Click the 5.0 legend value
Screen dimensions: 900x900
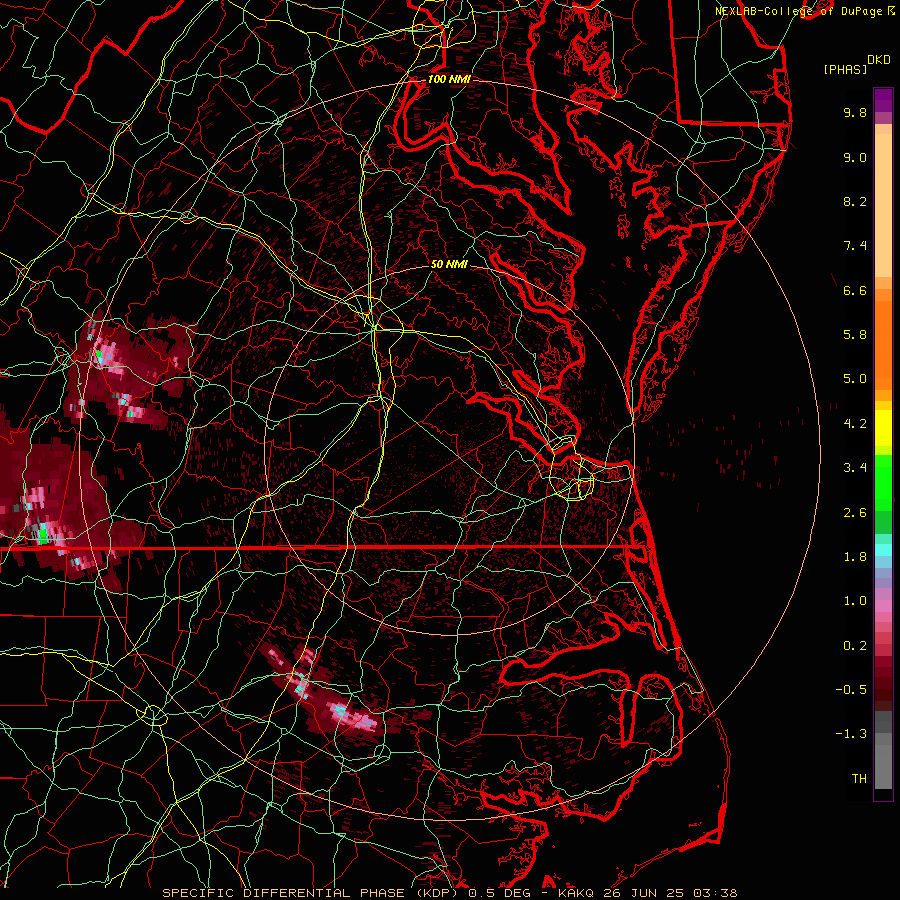(855, 379)
